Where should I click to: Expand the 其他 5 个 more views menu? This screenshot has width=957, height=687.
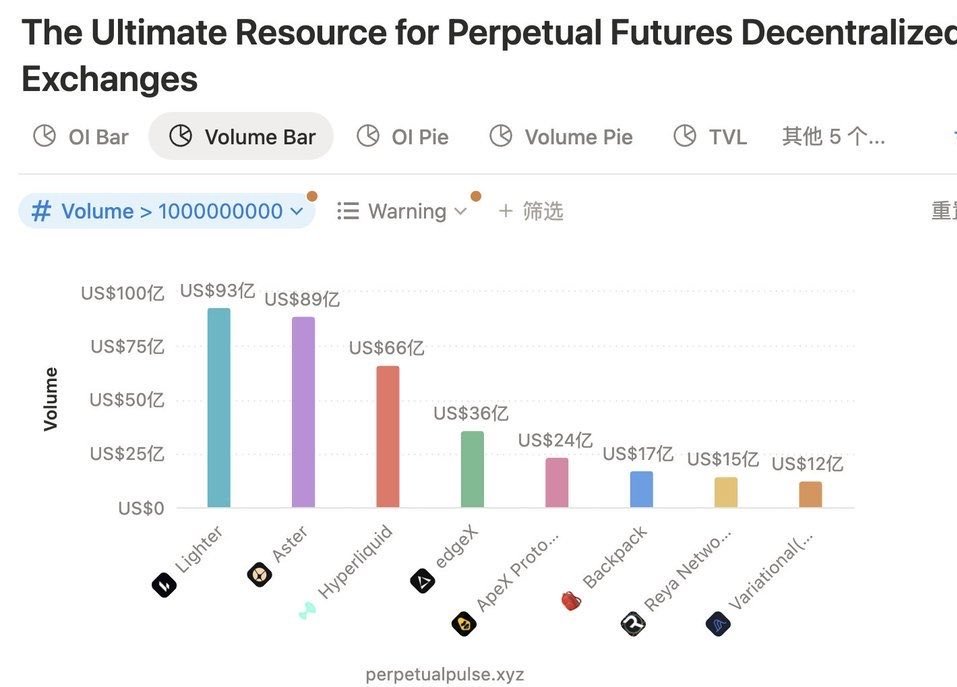pyautogui.click(x=833, y=137)
